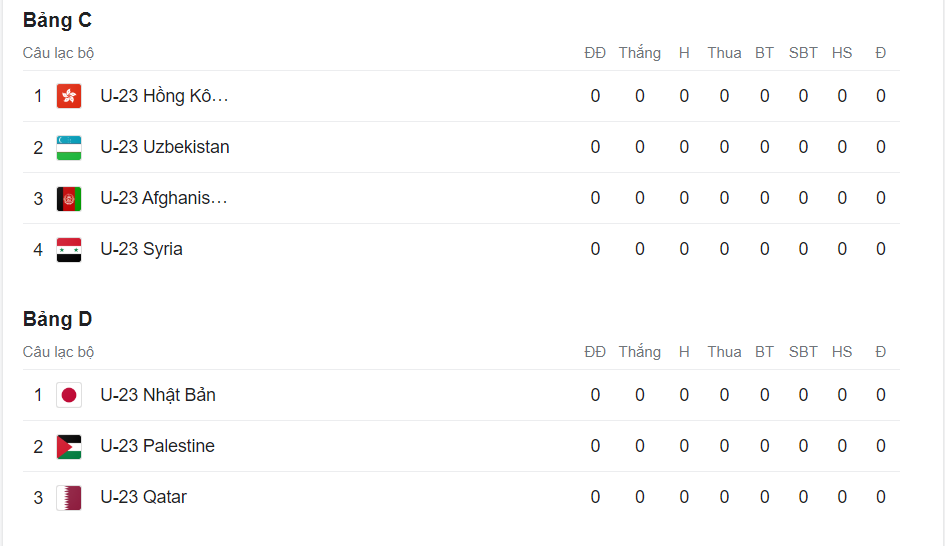Click the Syria flag icon
Viewport: 945px width, 546px height.
coord(69,249)
